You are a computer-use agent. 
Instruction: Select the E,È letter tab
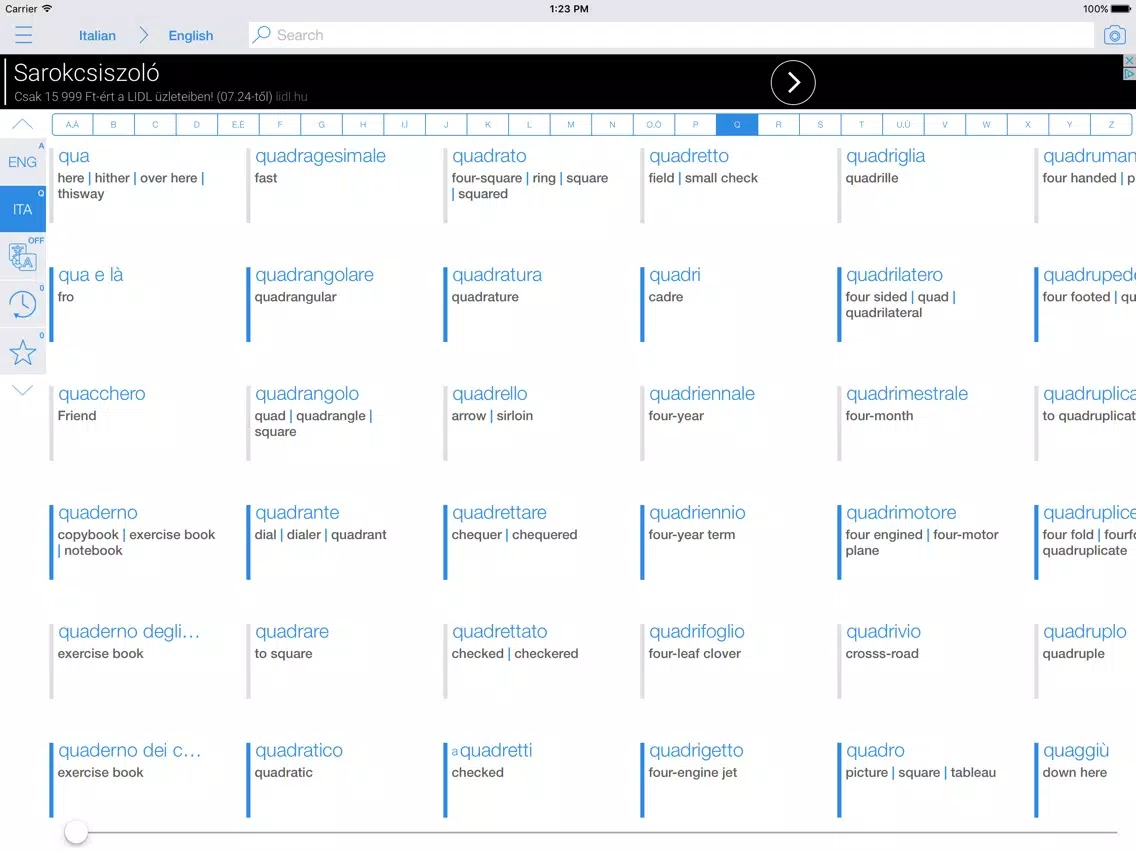tap(238, 125)
